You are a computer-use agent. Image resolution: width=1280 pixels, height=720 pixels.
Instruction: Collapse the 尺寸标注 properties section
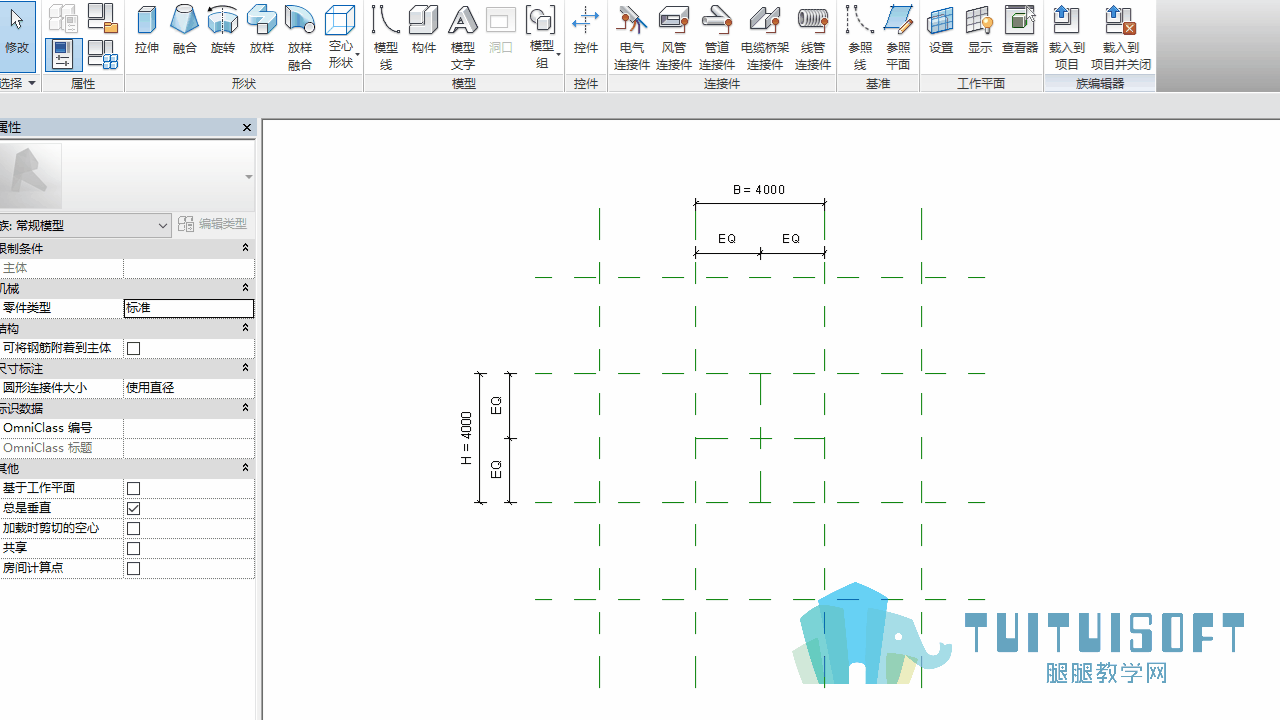pyautogui.click(x=246, y=368)
